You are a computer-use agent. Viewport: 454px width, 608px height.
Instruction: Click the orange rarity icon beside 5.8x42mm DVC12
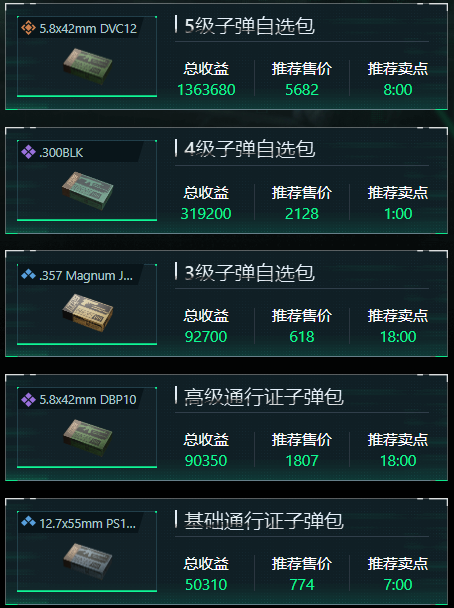tap(28, 28)
